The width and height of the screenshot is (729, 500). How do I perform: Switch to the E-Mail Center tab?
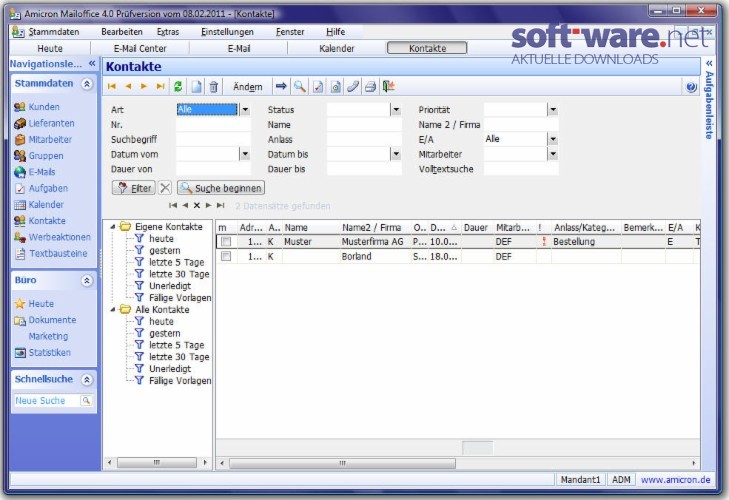pyautogui.click(x=140, y=48)
